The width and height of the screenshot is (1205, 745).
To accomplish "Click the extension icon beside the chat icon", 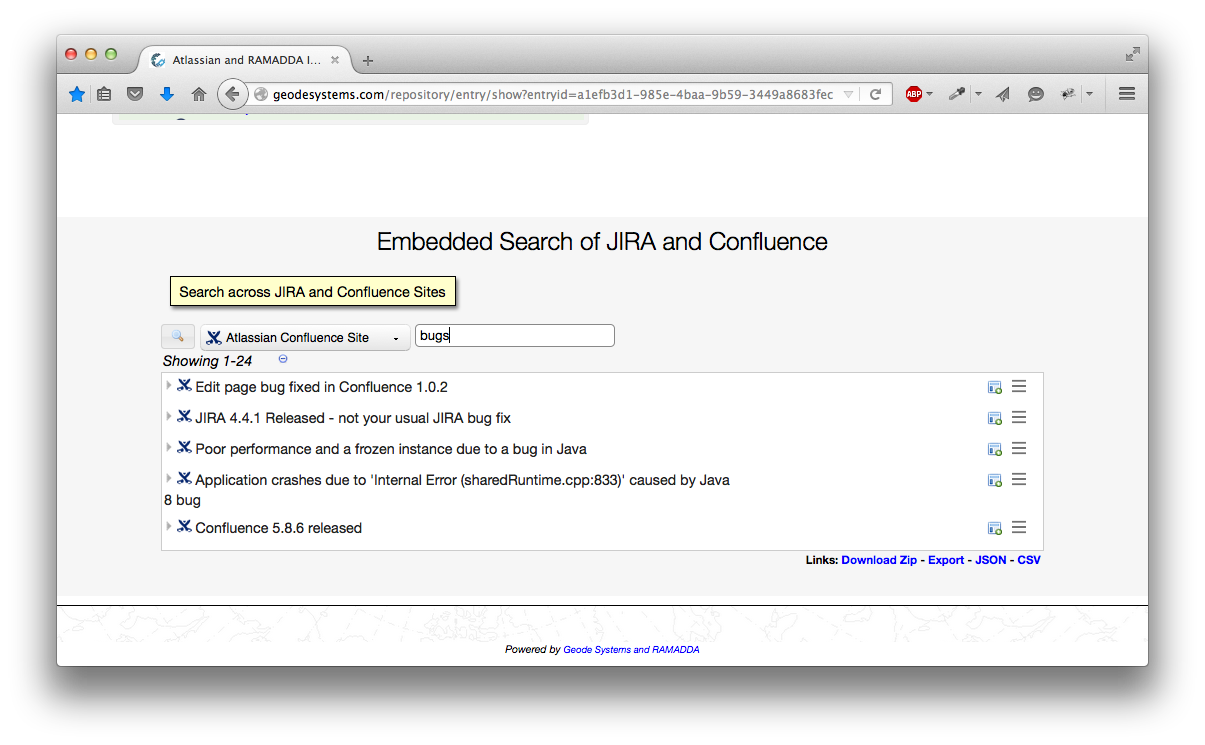I will (x=1068, y=94).
